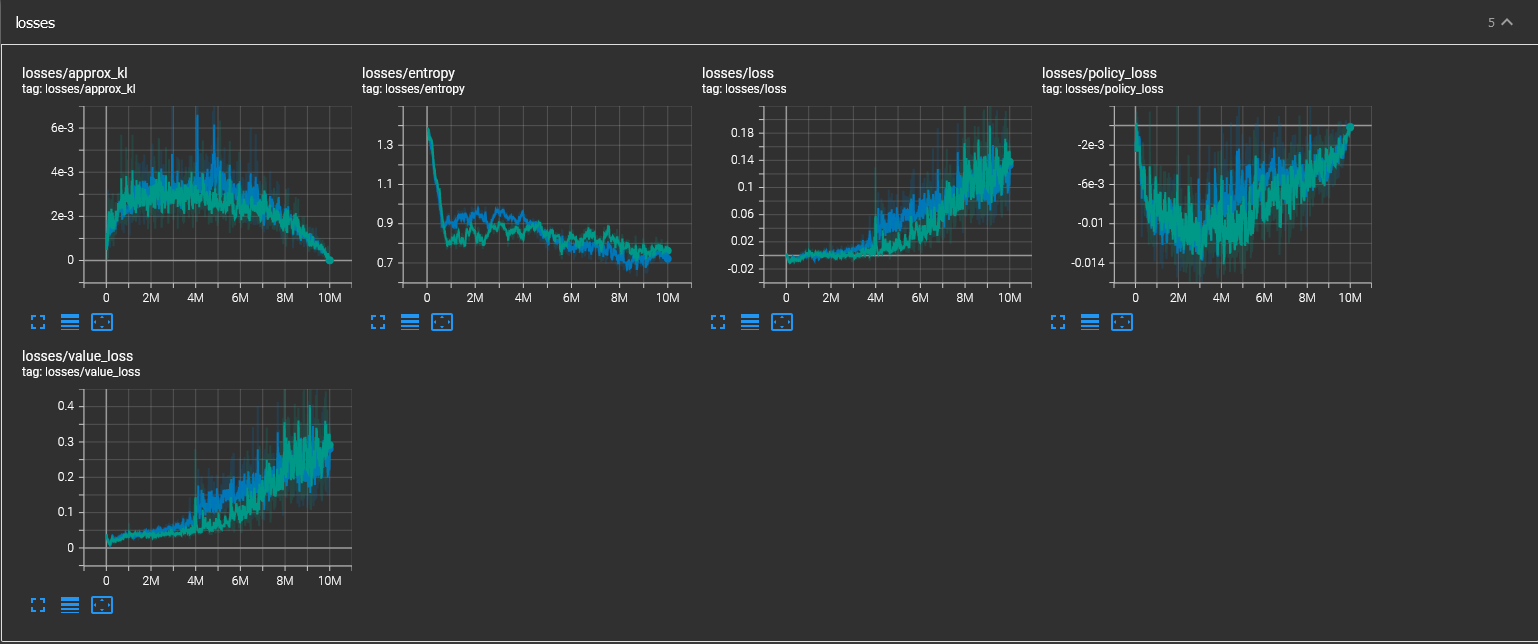Image resolution: width=1538 pixels, height=644 pixels.
Task: Expand value_loss chart to full size
Action: pyautogui.click(x=38, y=605)
